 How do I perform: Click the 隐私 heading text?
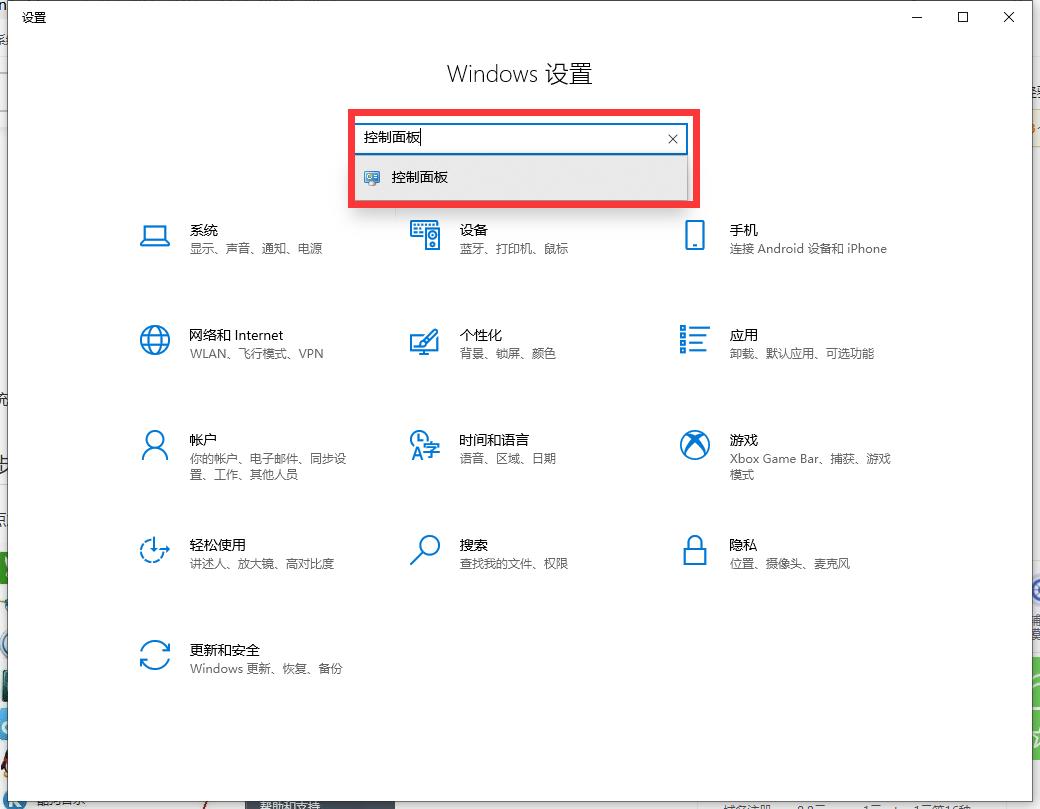[x=743, y=545]
